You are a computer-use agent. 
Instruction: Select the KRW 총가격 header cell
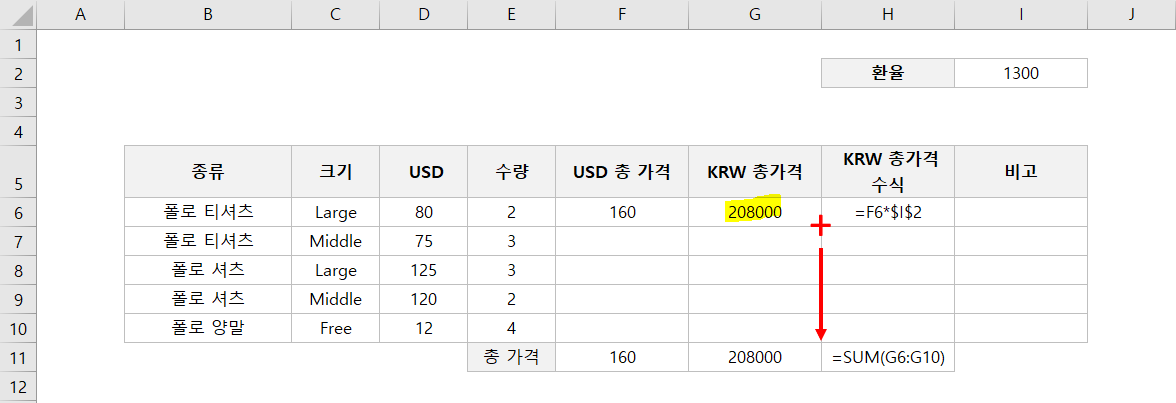(754, 171)
